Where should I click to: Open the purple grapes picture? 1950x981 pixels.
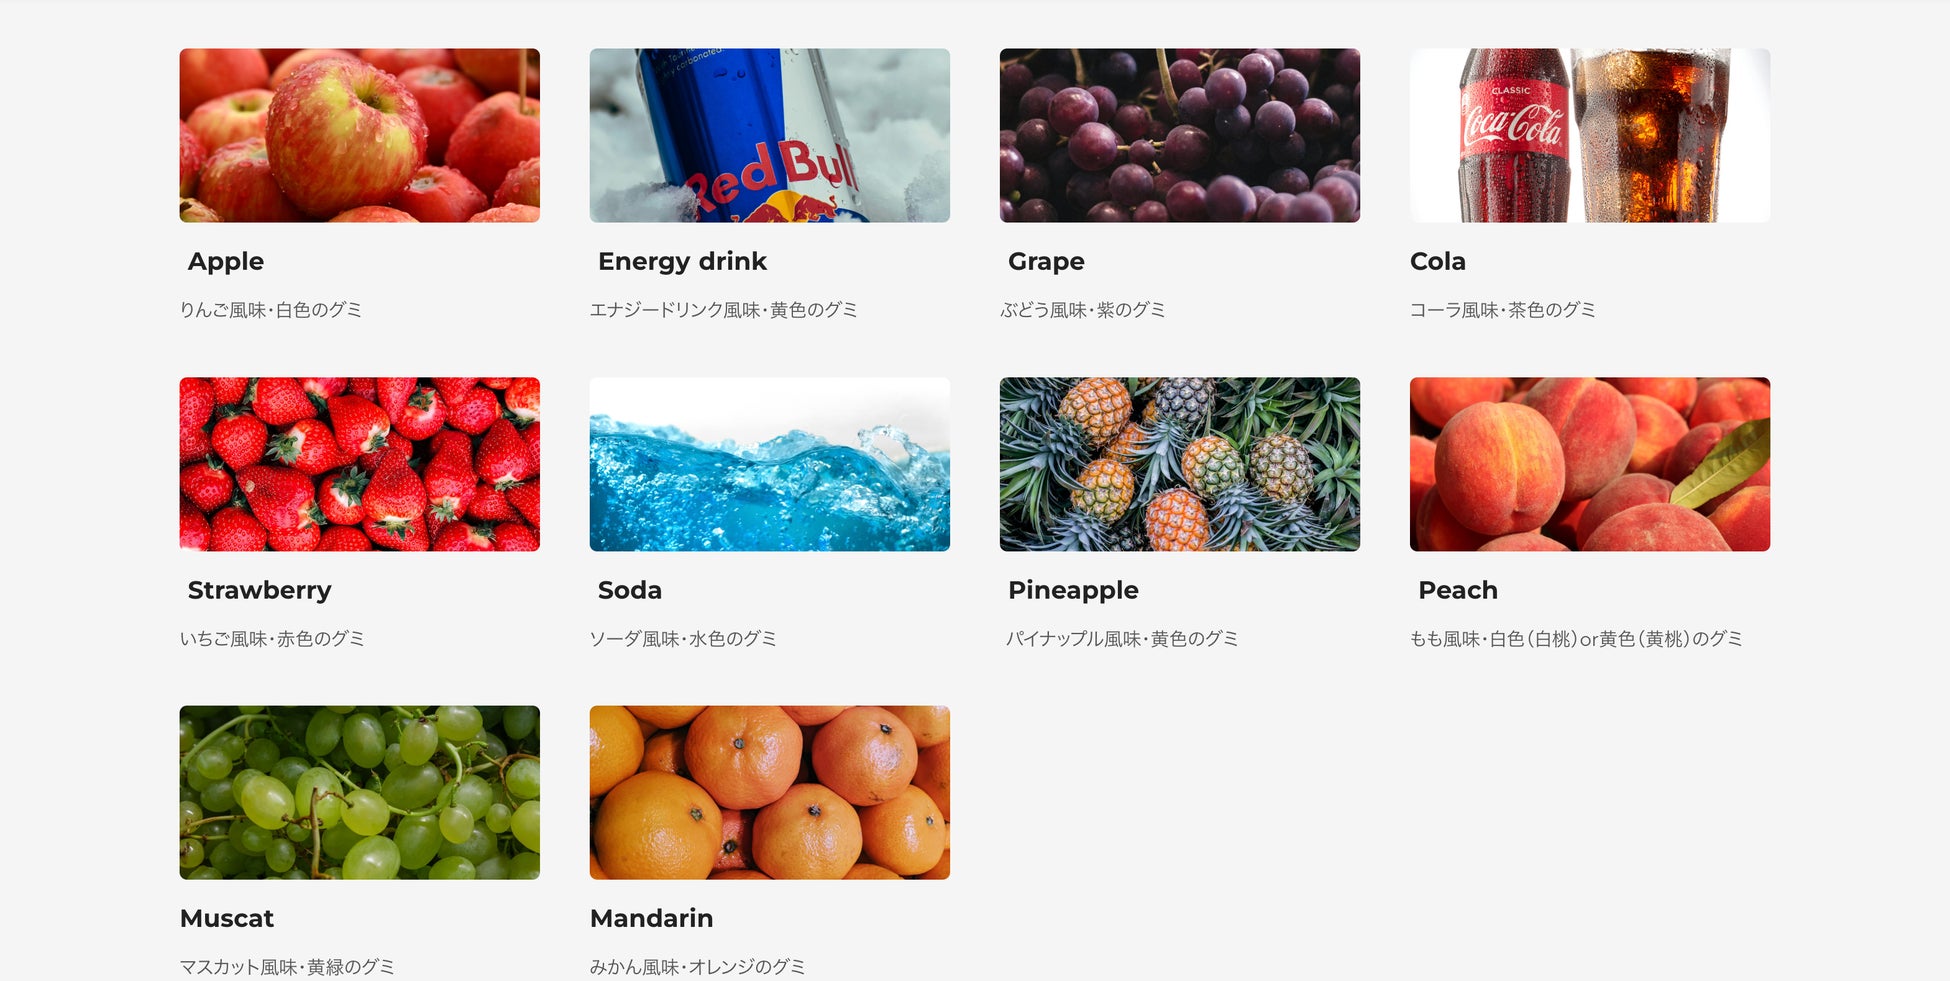[x=1179, y=135]
